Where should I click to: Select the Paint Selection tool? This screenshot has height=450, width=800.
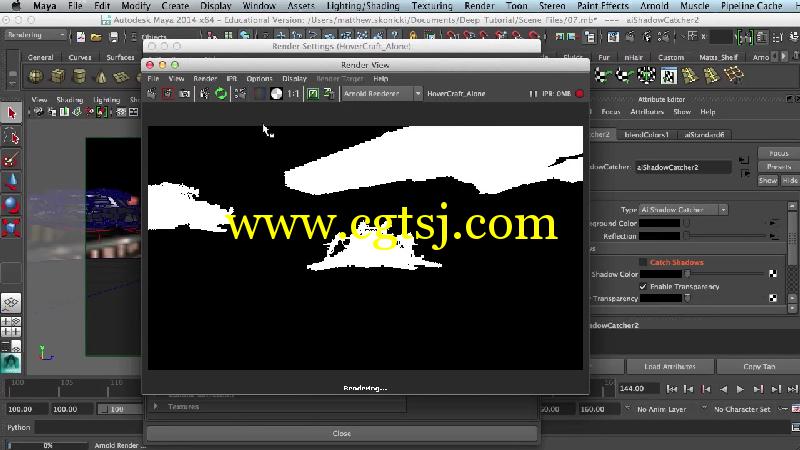11,160
